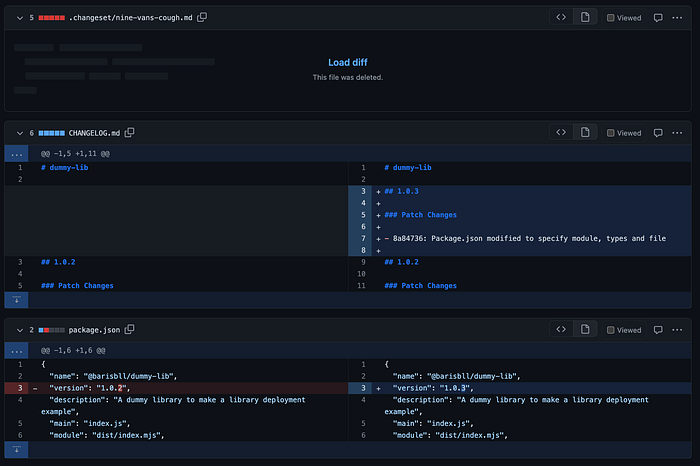Copy the CHANGELOG.md file path
700x466 pixels.
click(x=129, y=133)
